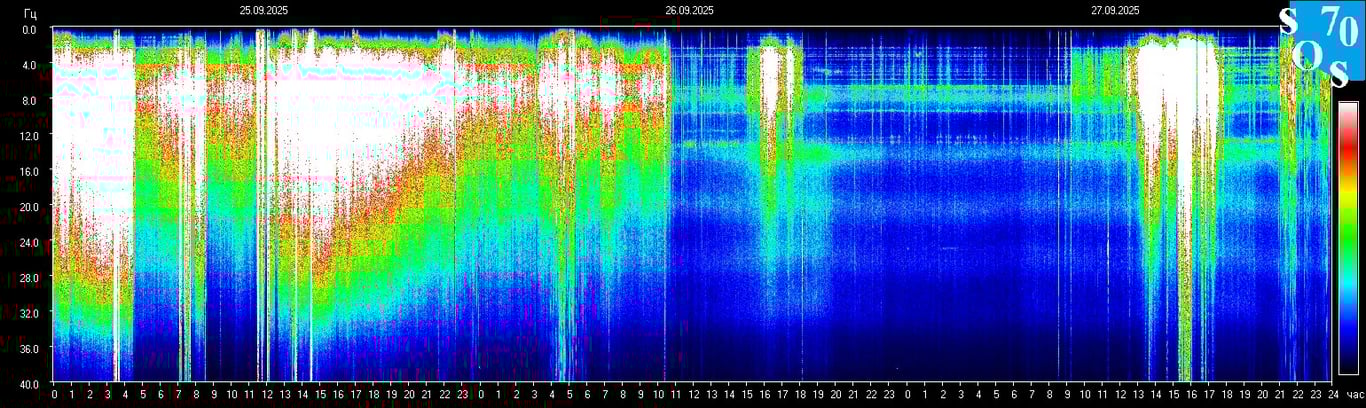The width and height of the screenshot is (1366, 408).
Task: Click the 0.0 frequency axis label
Action: [x=29, y=30]
